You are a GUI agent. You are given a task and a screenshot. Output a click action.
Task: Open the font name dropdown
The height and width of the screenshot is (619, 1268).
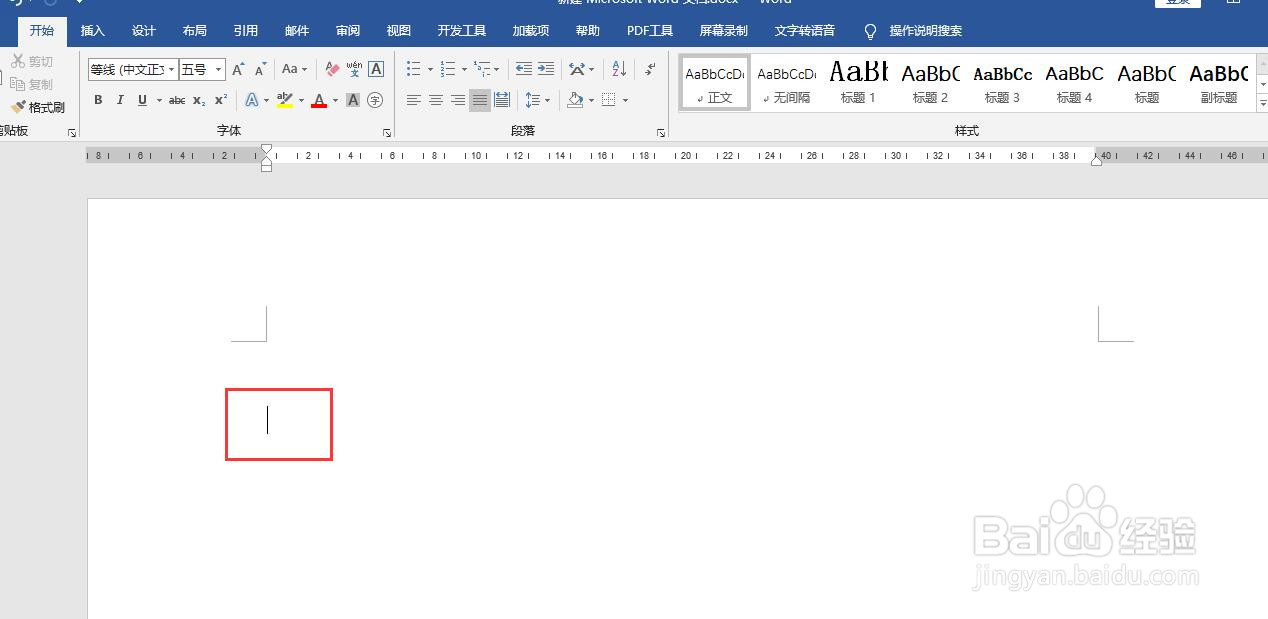172,69
